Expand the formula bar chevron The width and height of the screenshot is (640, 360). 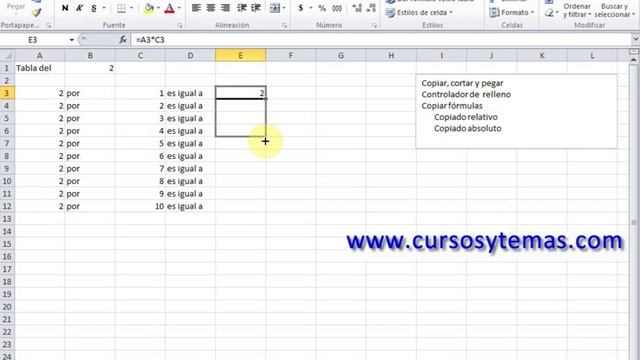pos(636,40)
